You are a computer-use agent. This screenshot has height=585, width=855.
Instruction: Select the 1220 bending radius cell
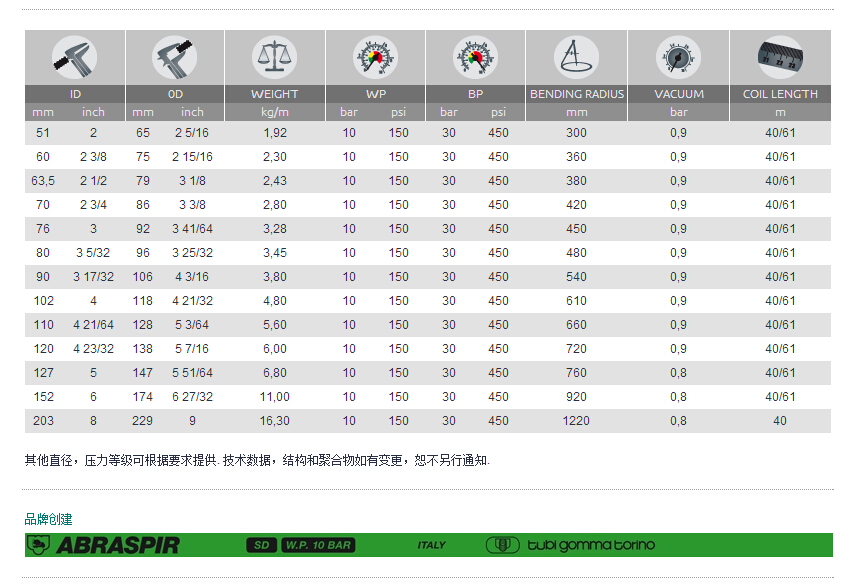coord(577,421)
